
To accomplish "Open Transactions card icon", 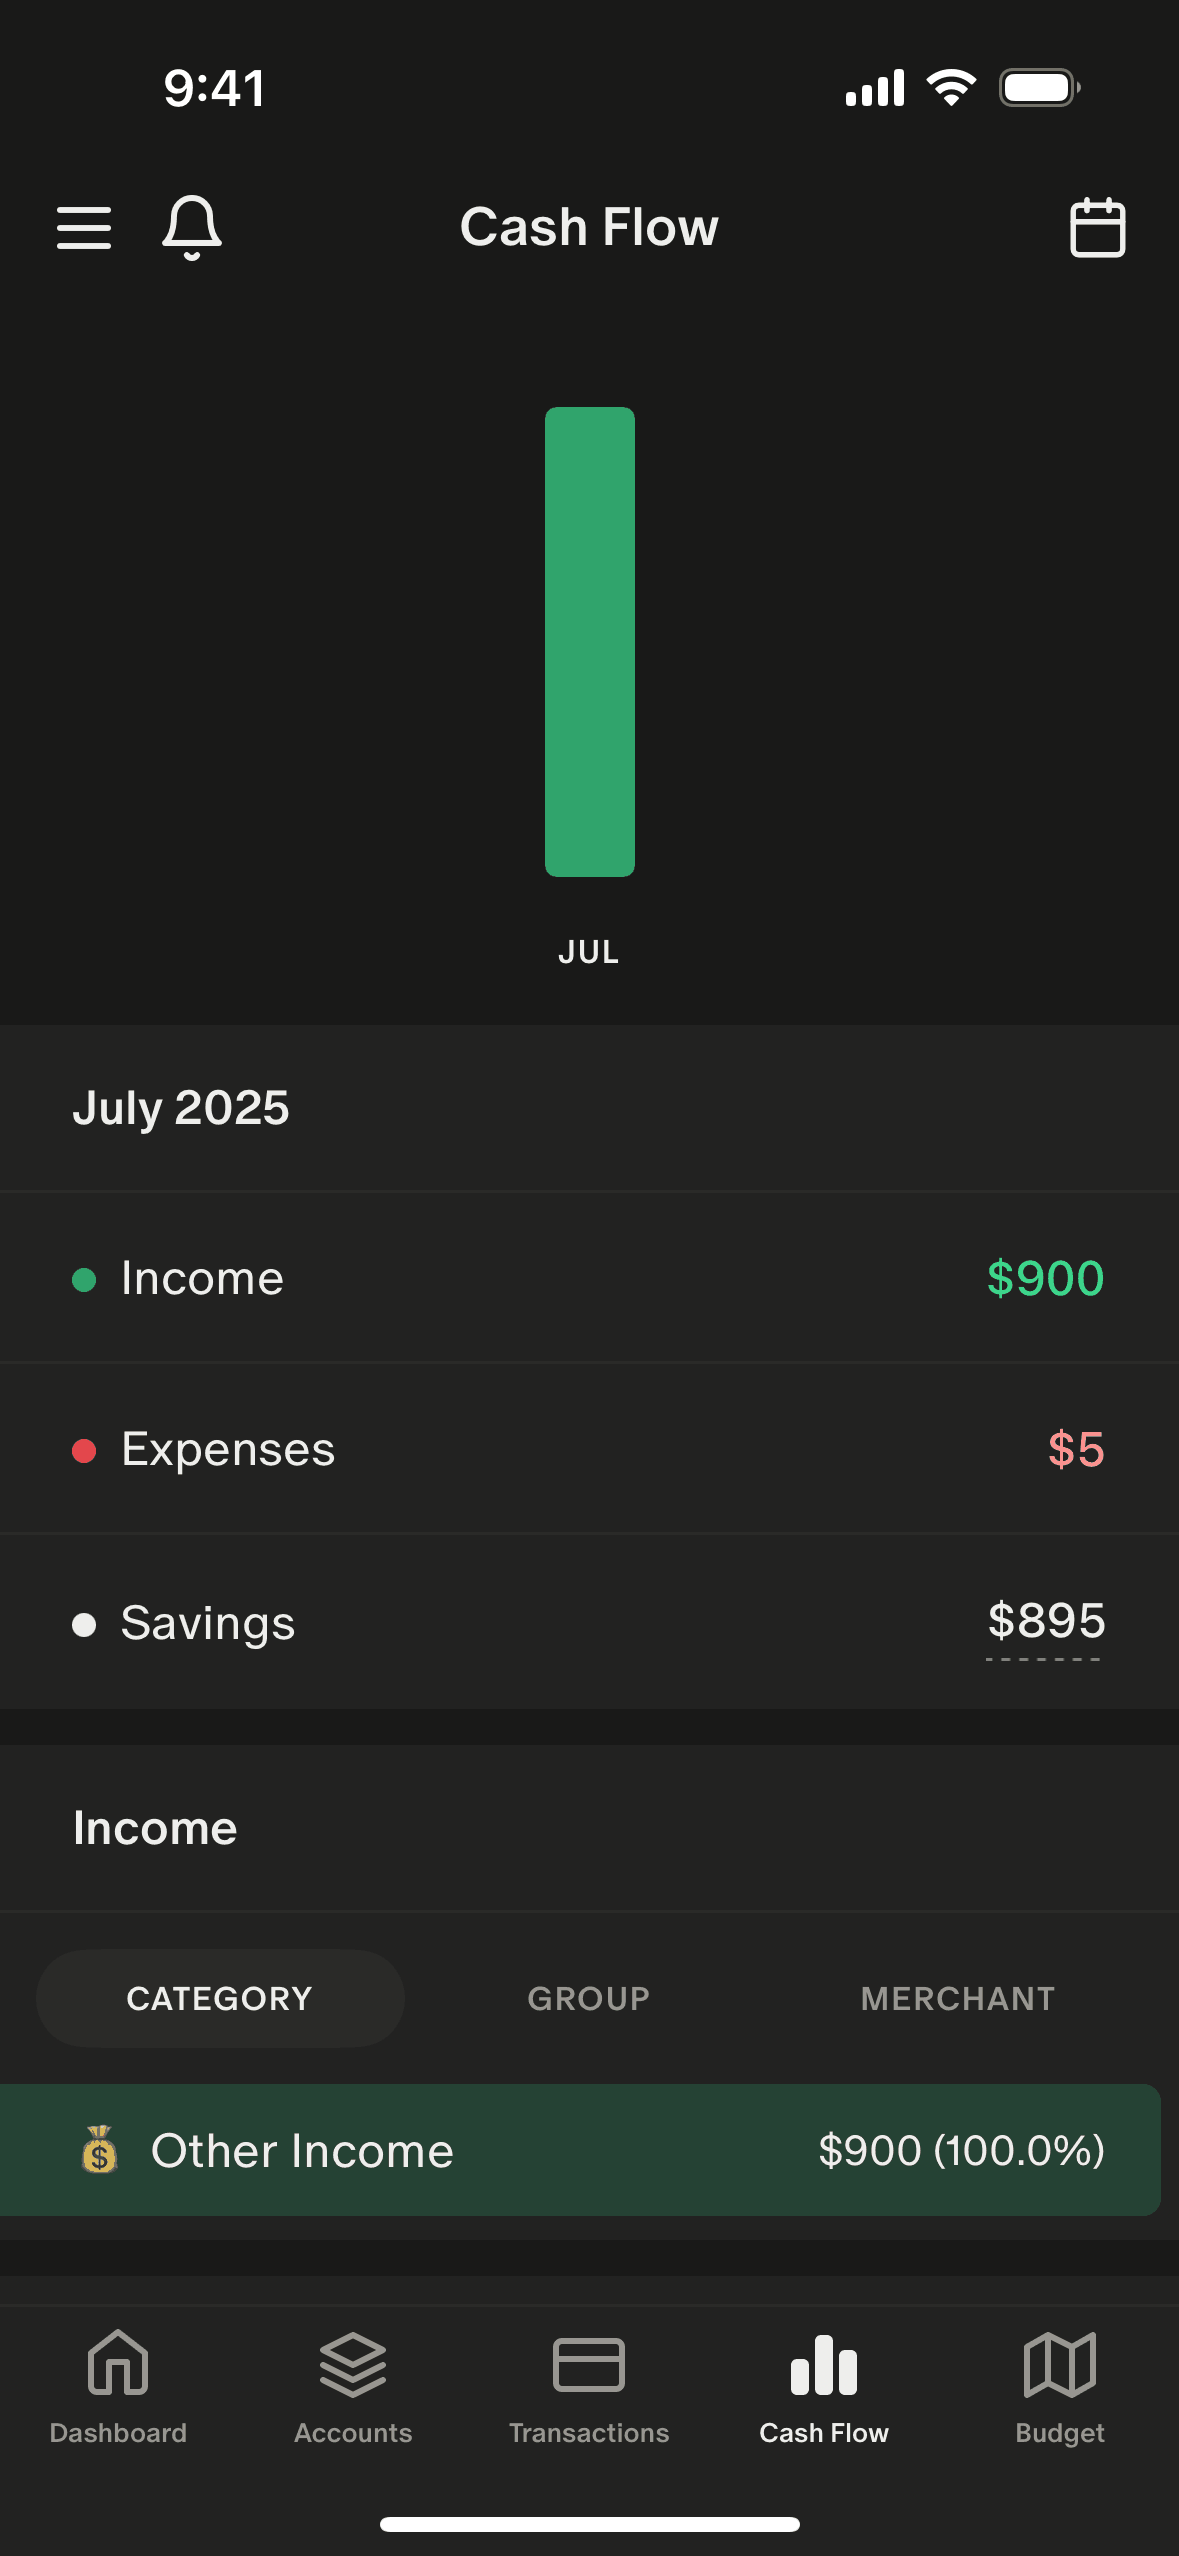I will click(589, 2364).
